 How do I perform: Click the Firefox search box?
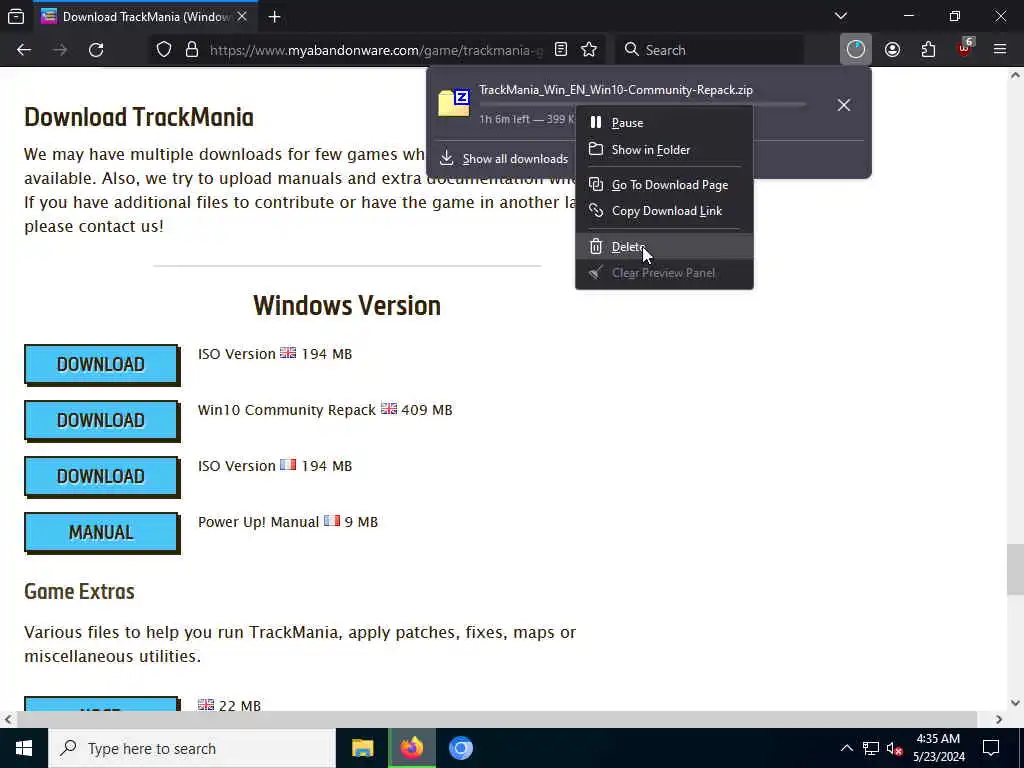click(x=709, y=50)
